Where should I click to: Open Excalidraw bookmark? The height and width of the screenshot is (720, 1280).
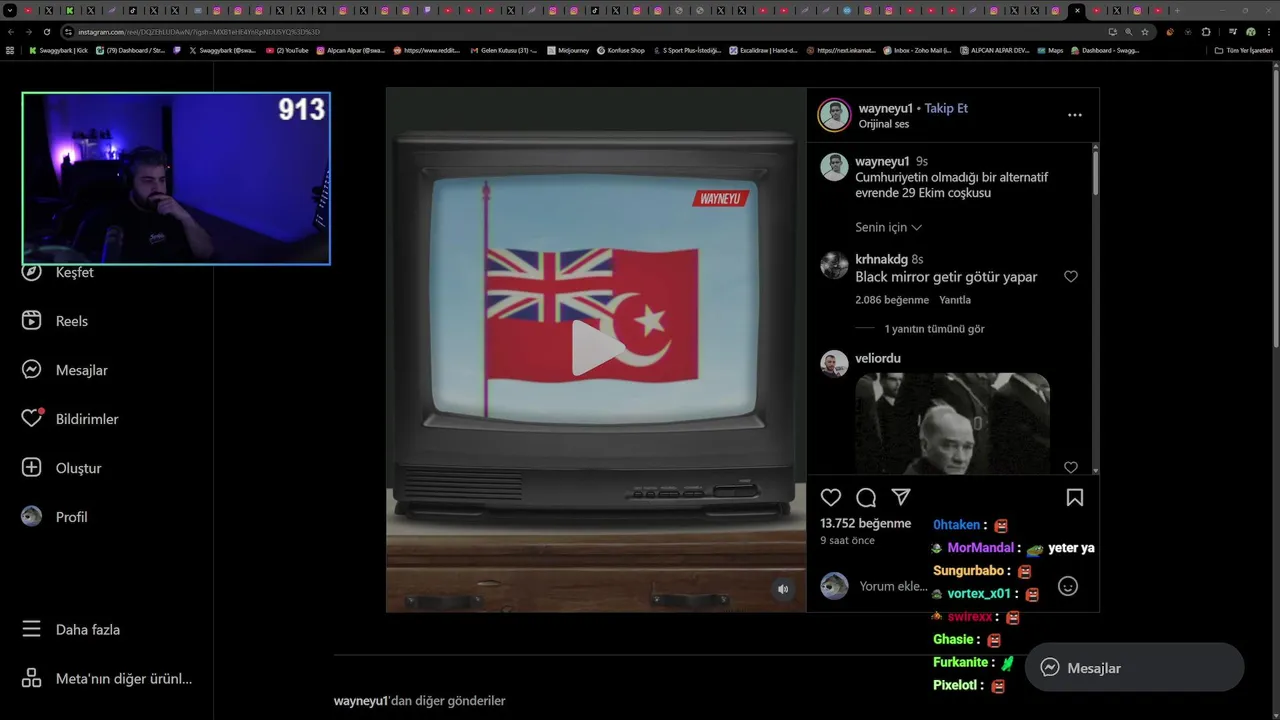(763, 50)
